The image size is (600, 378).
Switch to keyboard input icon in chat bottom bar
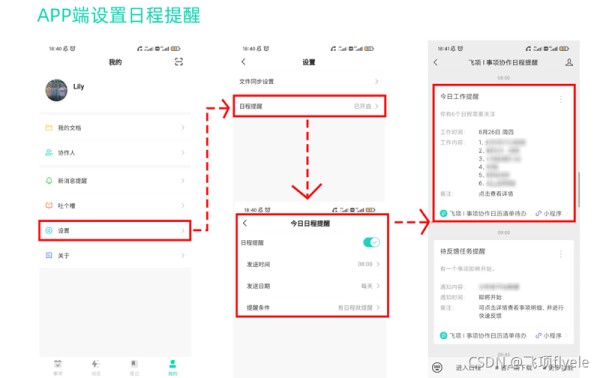(x=437, y=367)
